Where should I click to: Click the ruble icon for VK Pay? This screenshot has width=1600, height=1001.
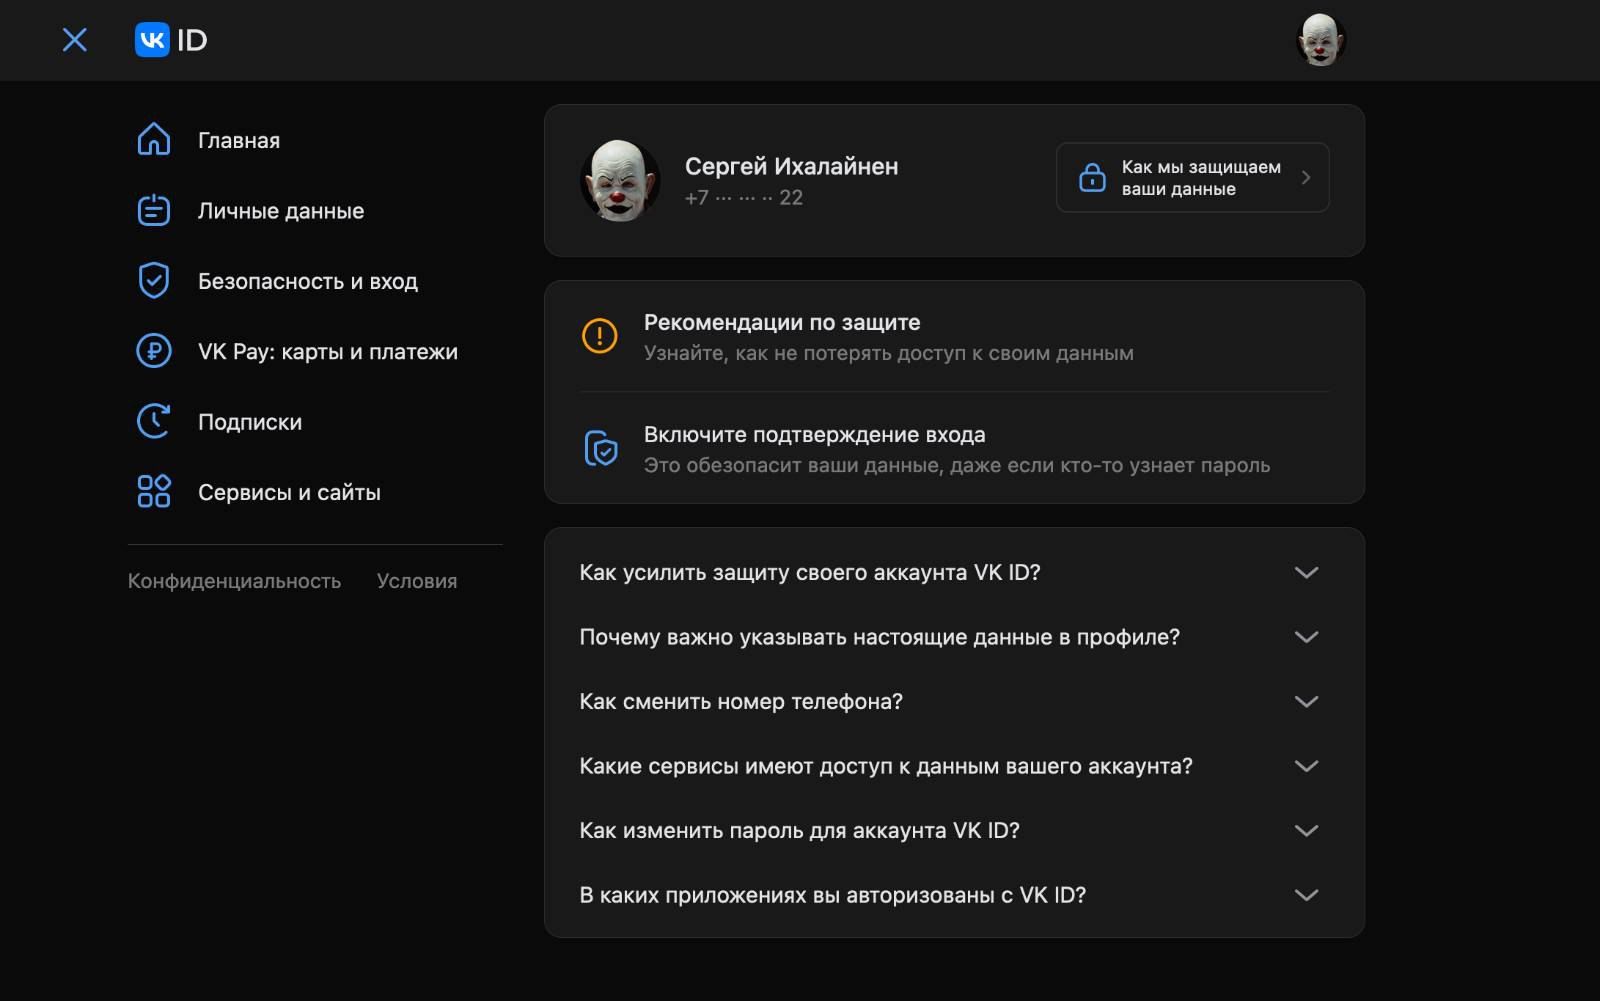coord(153,352)
